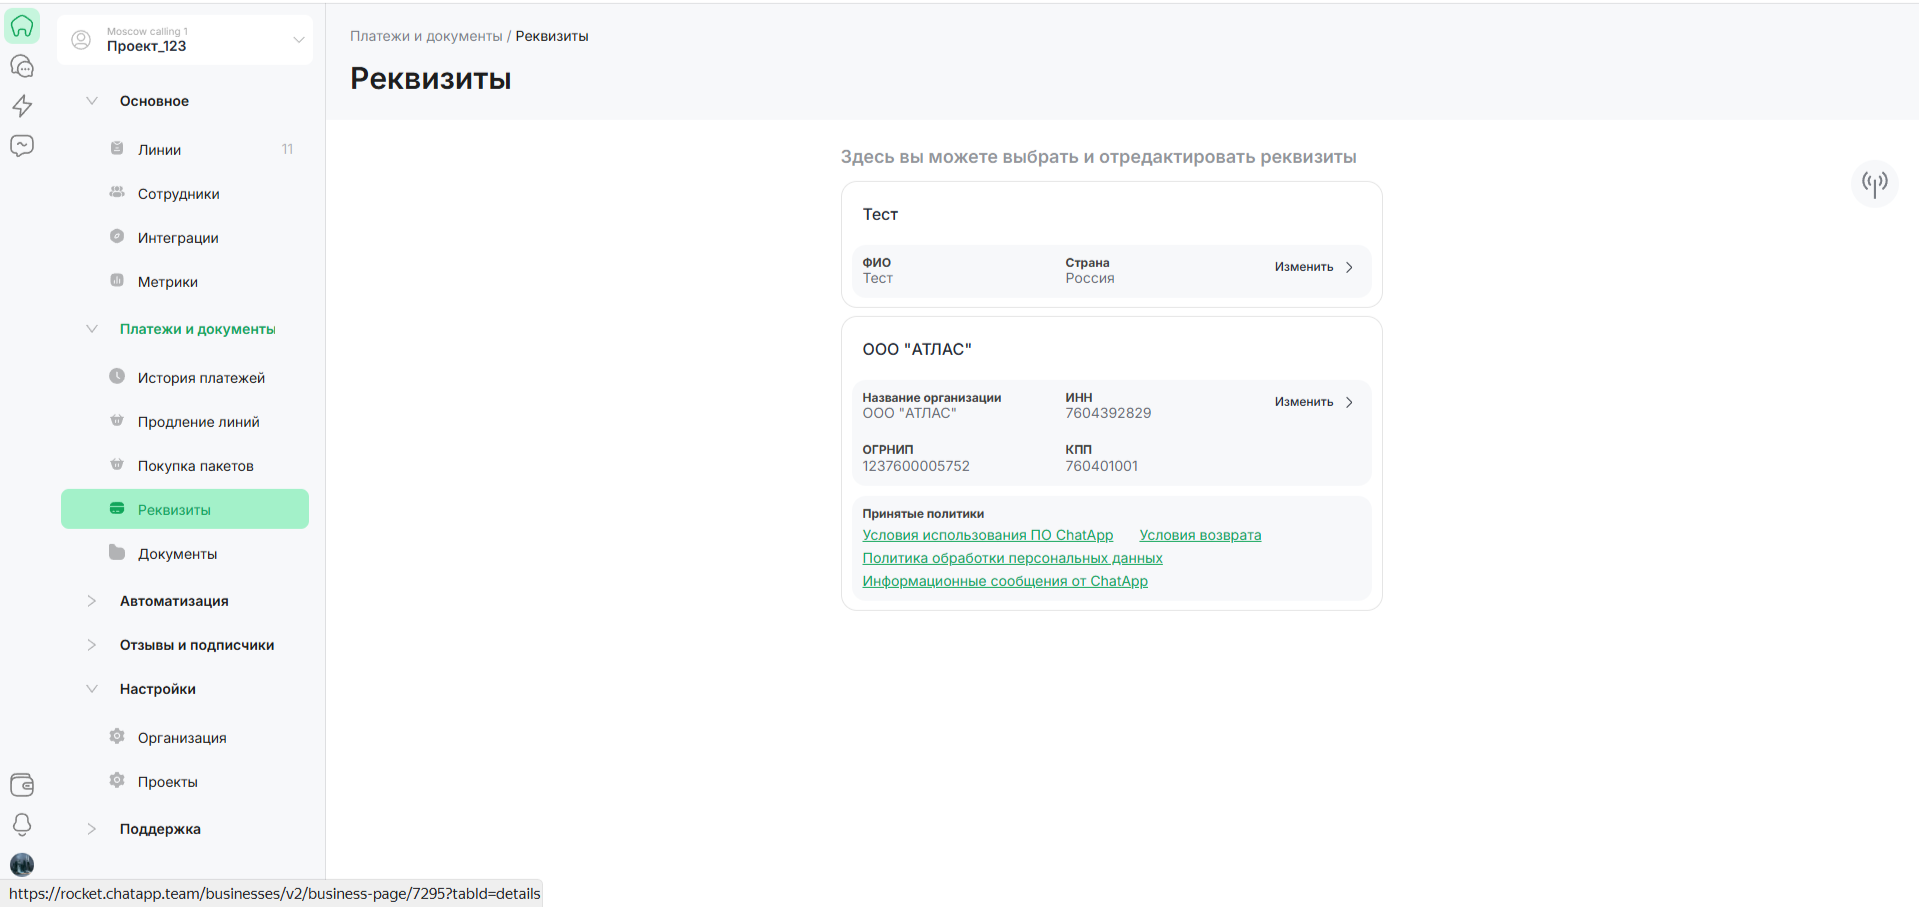Collapse the Основное section
This screenshot has height=910, width=1919.
point(92,101)
